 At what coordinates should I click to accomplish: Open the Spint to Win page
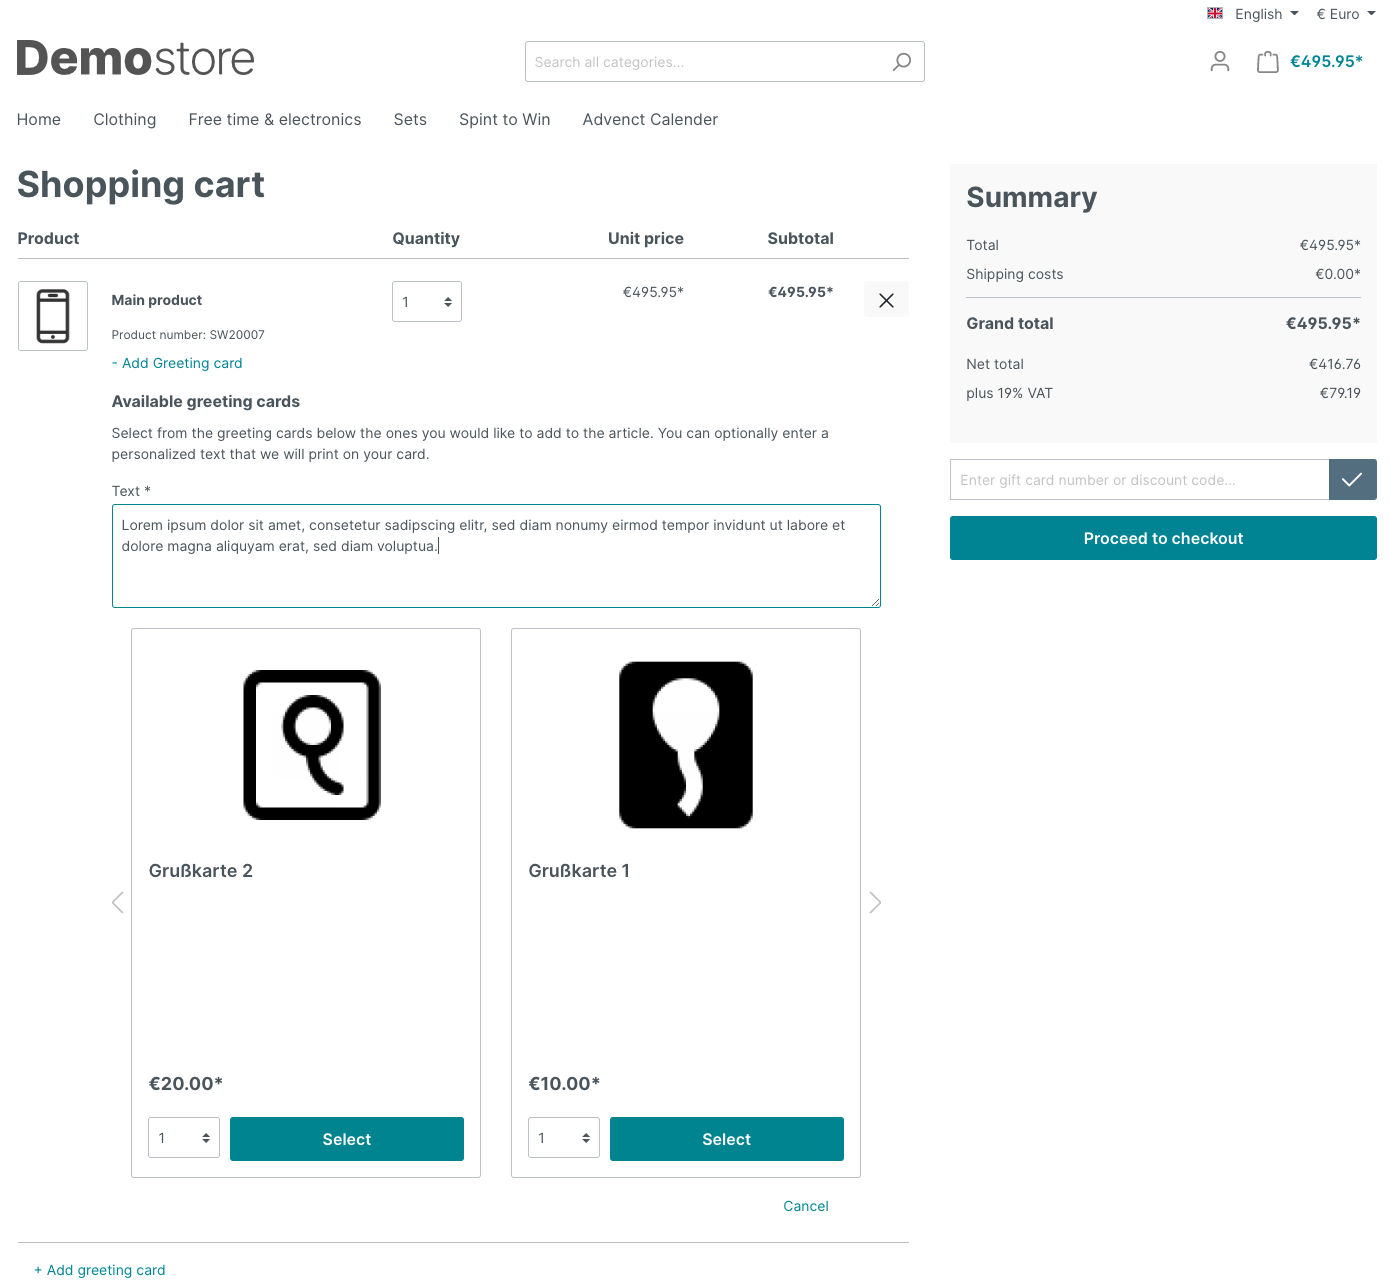pyautogui.click(x=505, y=120)
